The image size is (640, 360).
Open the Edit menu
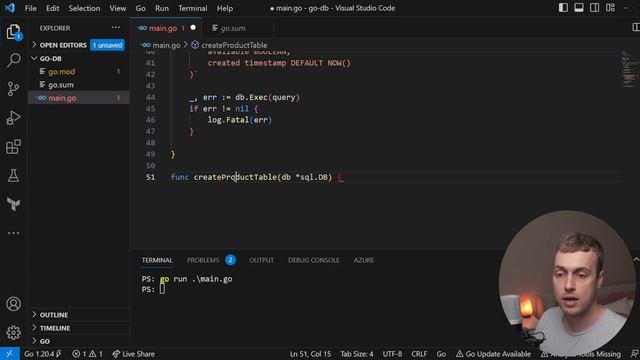pos(53,8)
